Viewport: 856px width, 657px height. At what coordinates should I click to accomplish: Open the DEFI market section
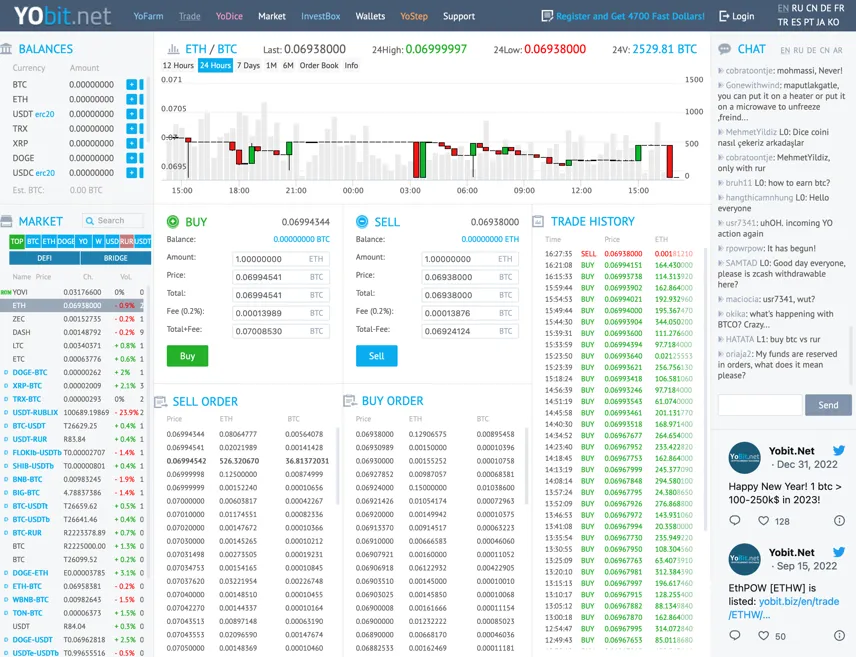(x=45, y=258)
